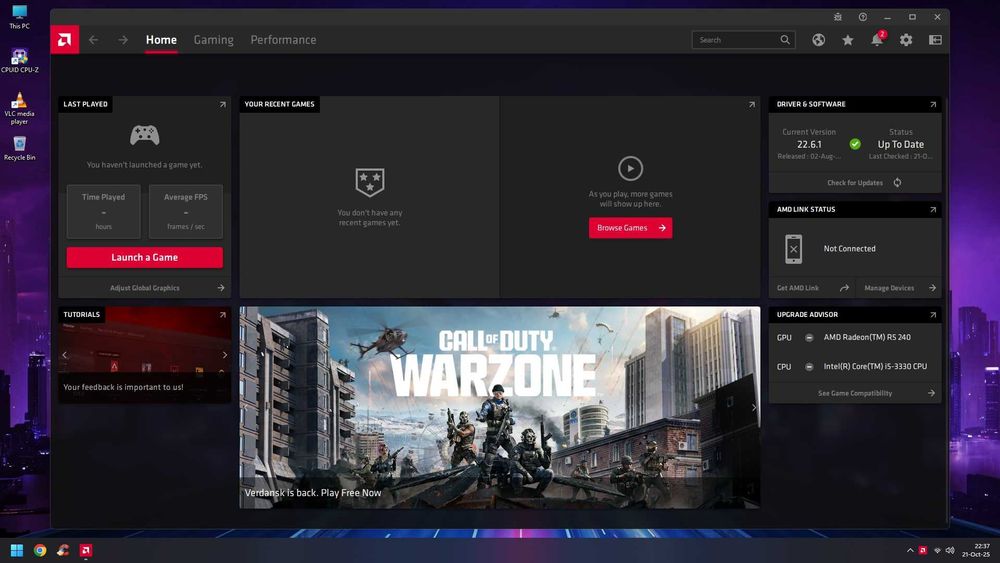
Task: Click the Up To Date status text
Action: click(x=901, y=145)
